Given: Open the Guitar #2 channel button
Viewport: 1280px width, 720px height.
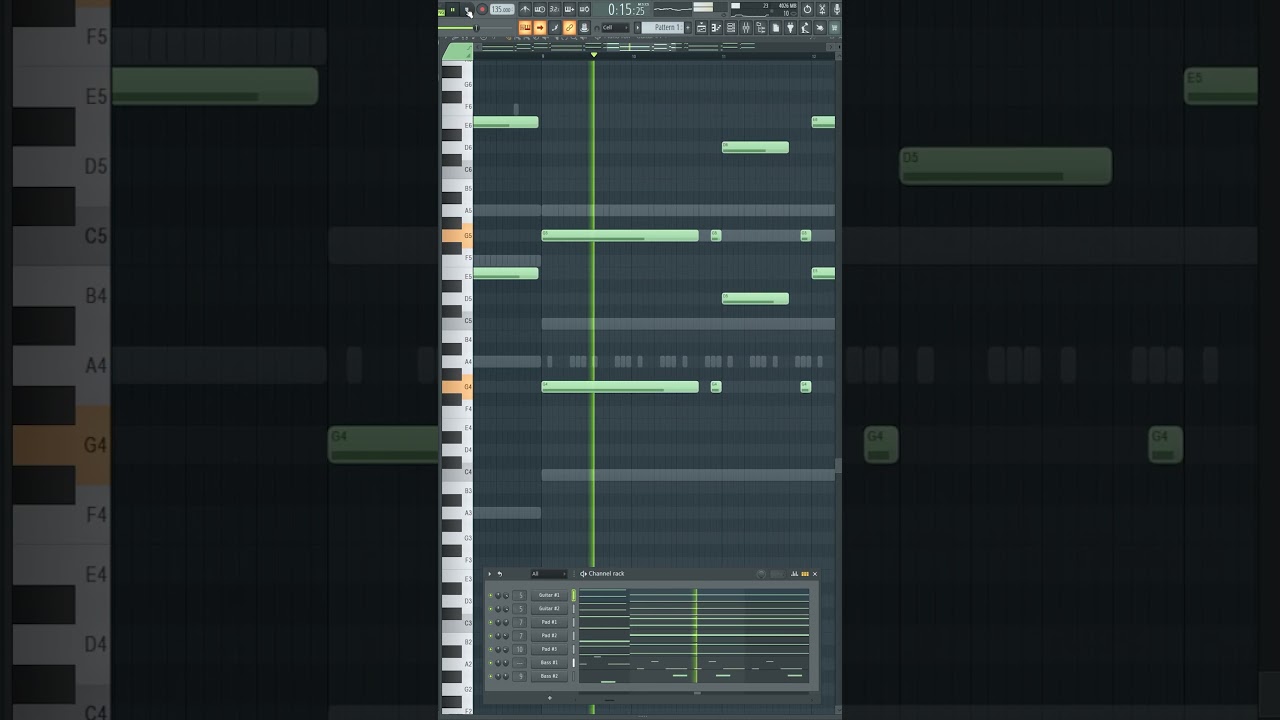Looking at the screenshot, I should point(549,609).
